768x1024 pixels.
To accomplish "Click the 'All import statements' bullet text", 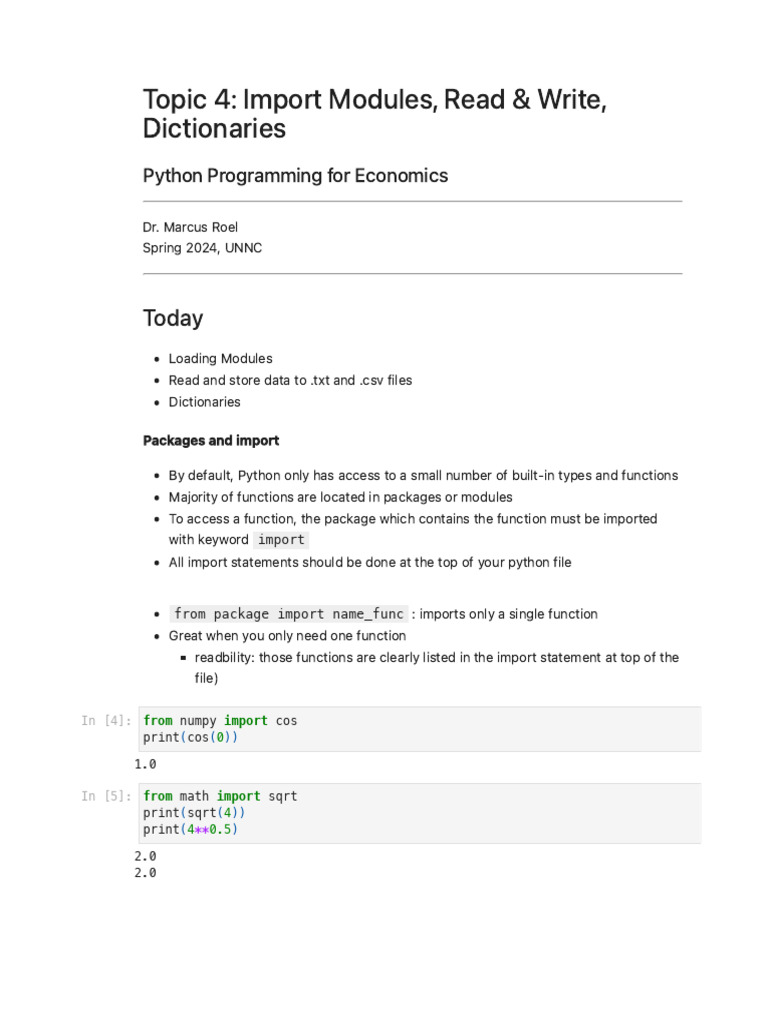I will click(x=370, y=562).
